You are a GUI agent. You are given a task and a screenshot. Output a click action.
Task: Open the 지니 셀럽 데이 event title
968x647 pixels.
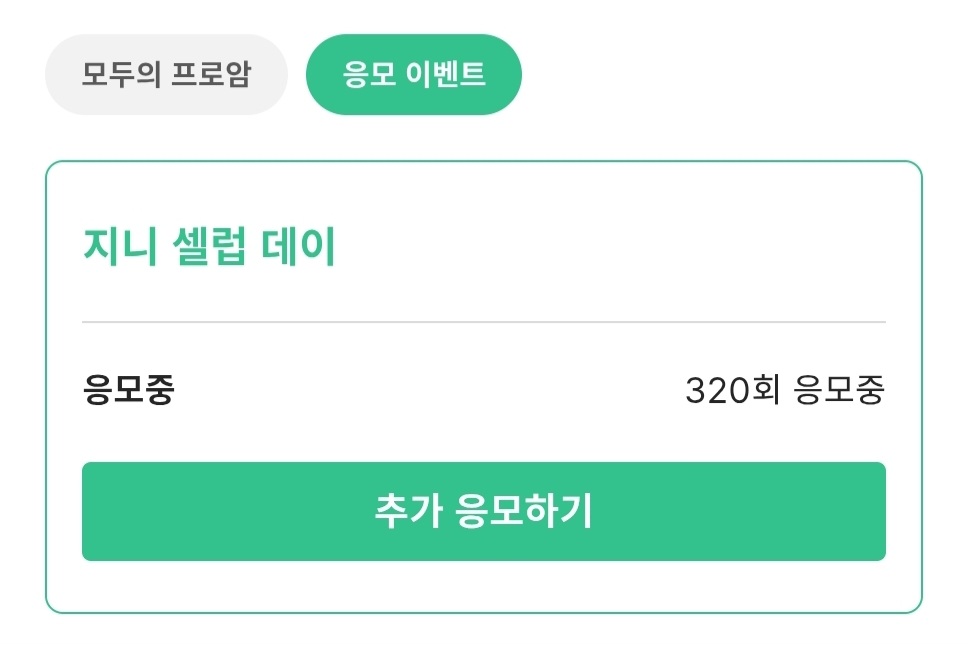[208, 247]
